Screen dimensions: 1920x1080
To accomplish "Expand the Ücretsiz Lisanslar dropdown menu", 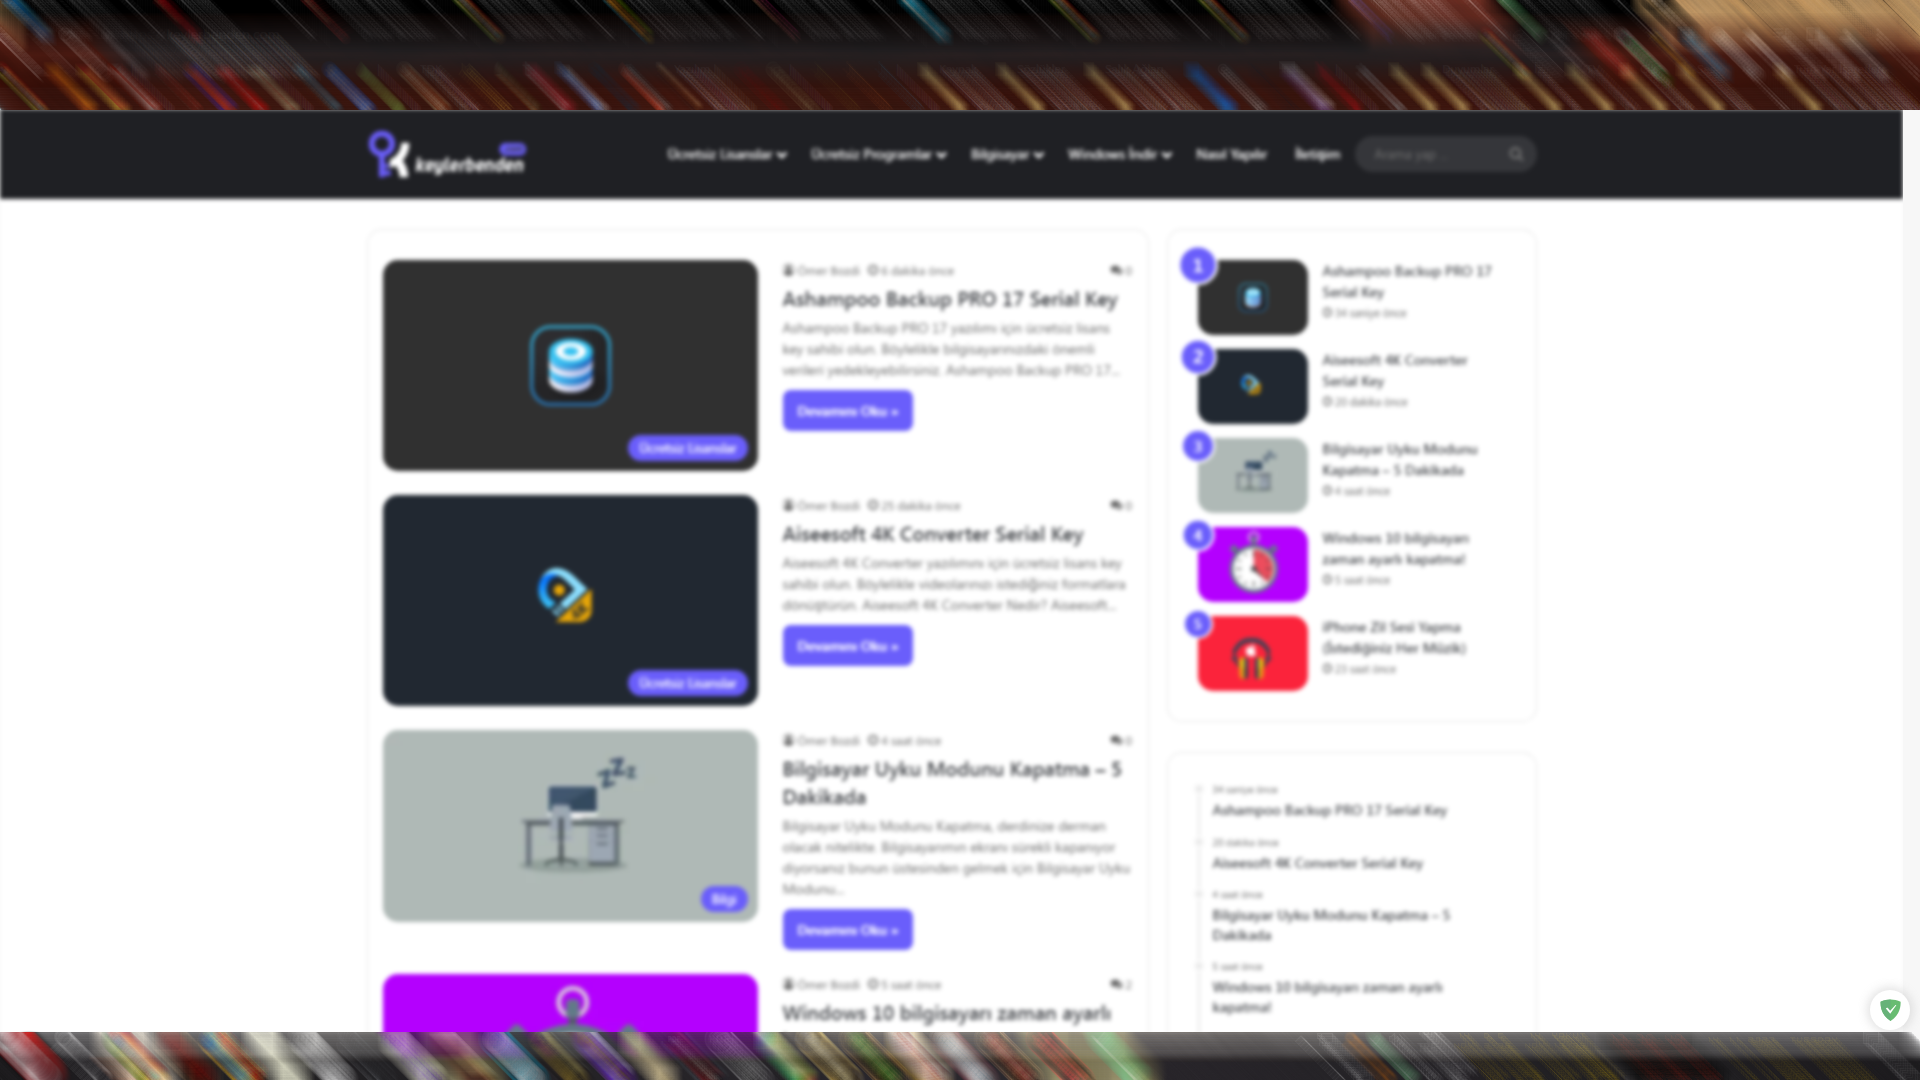I will pyautogui.click(x=726, y=155).
